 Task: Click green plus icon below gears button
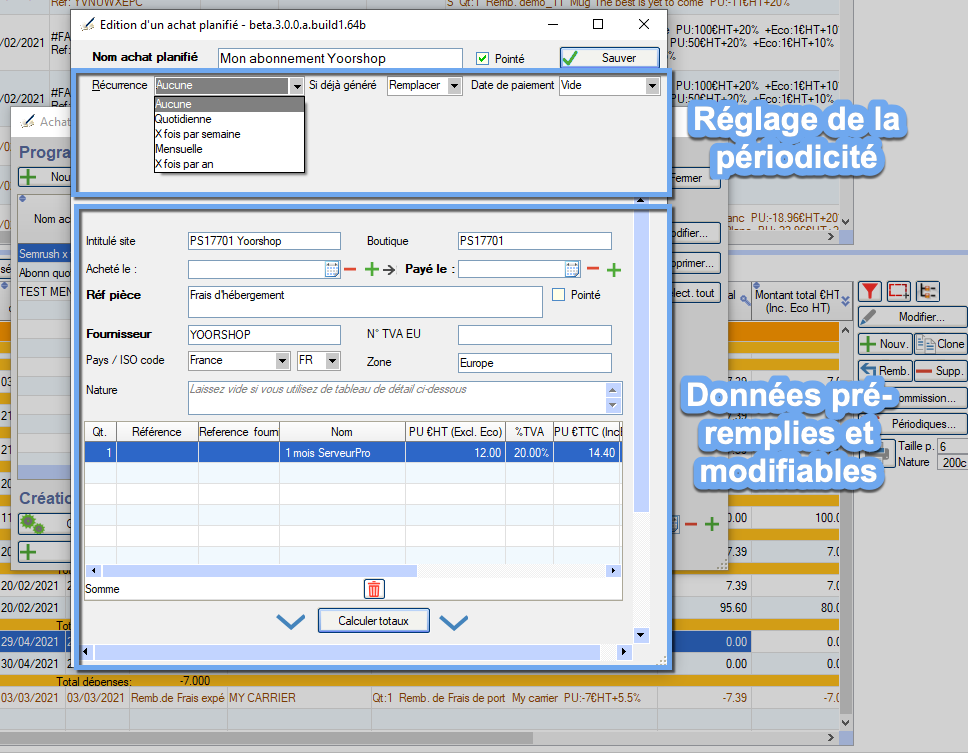click(28, 552)
